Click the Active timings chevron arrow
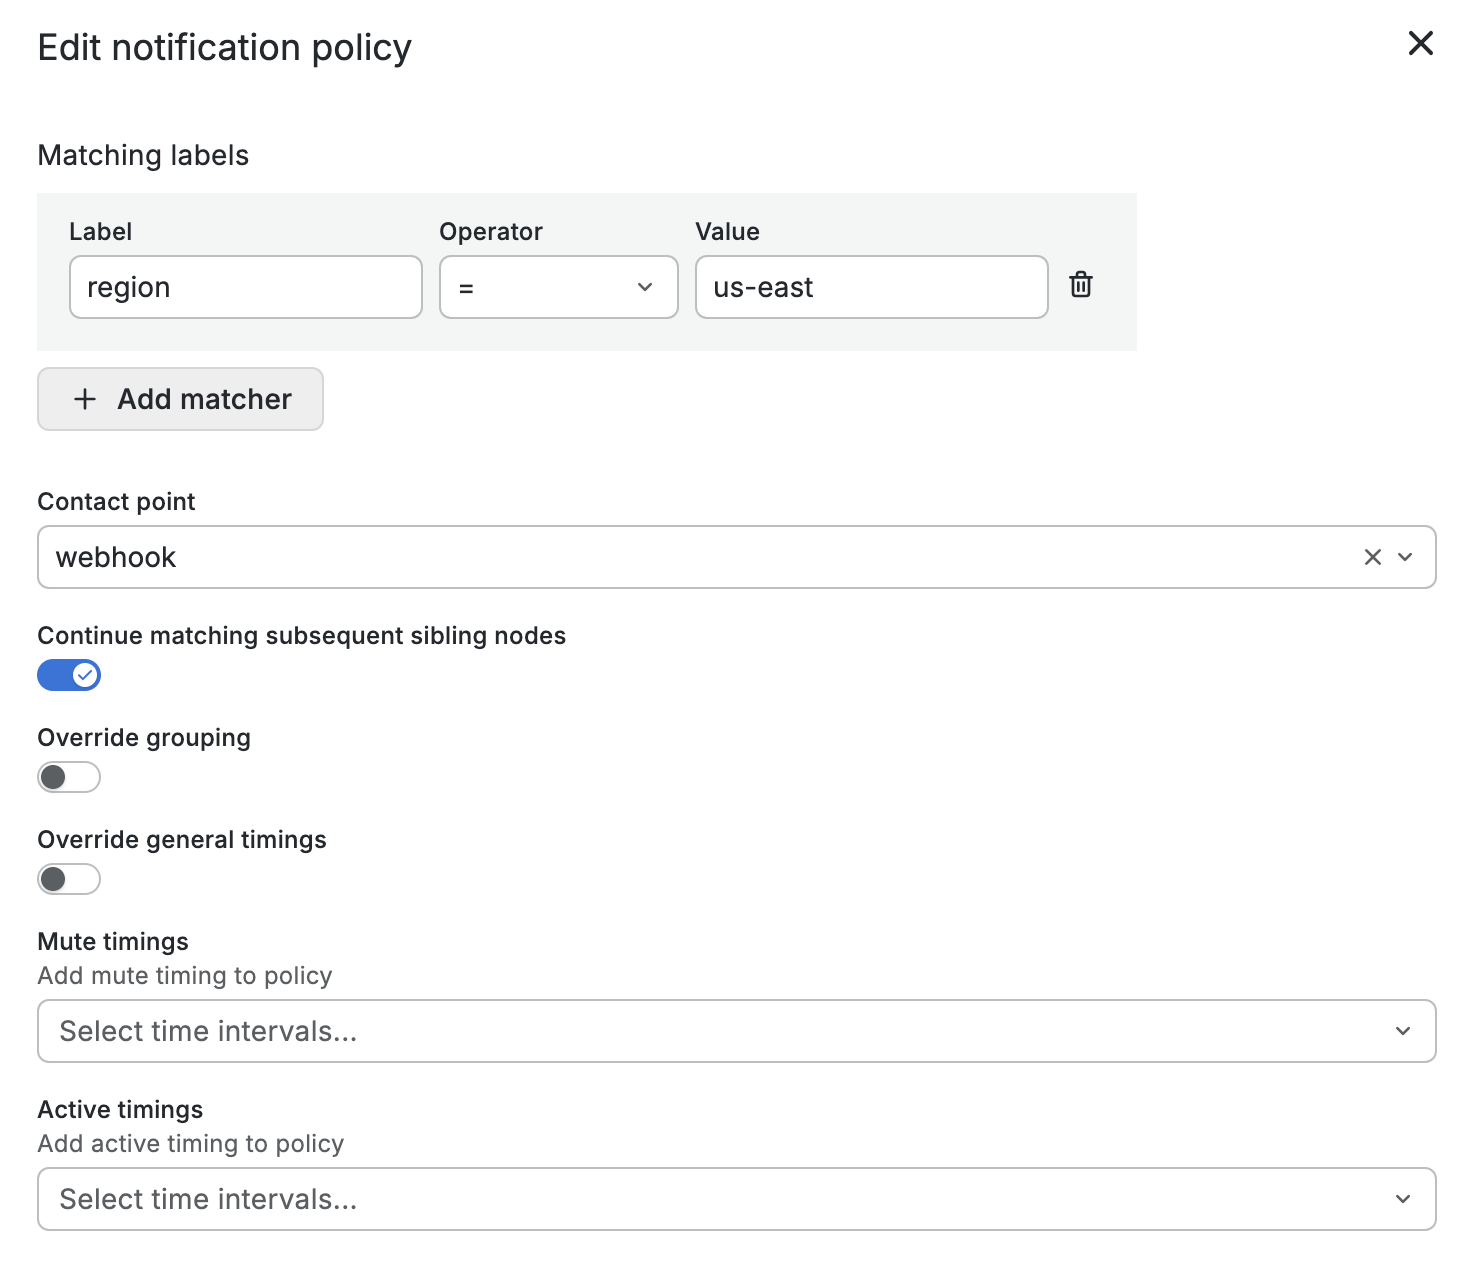This screenshot has height=1284, width=1482. pos(1403,1199)
